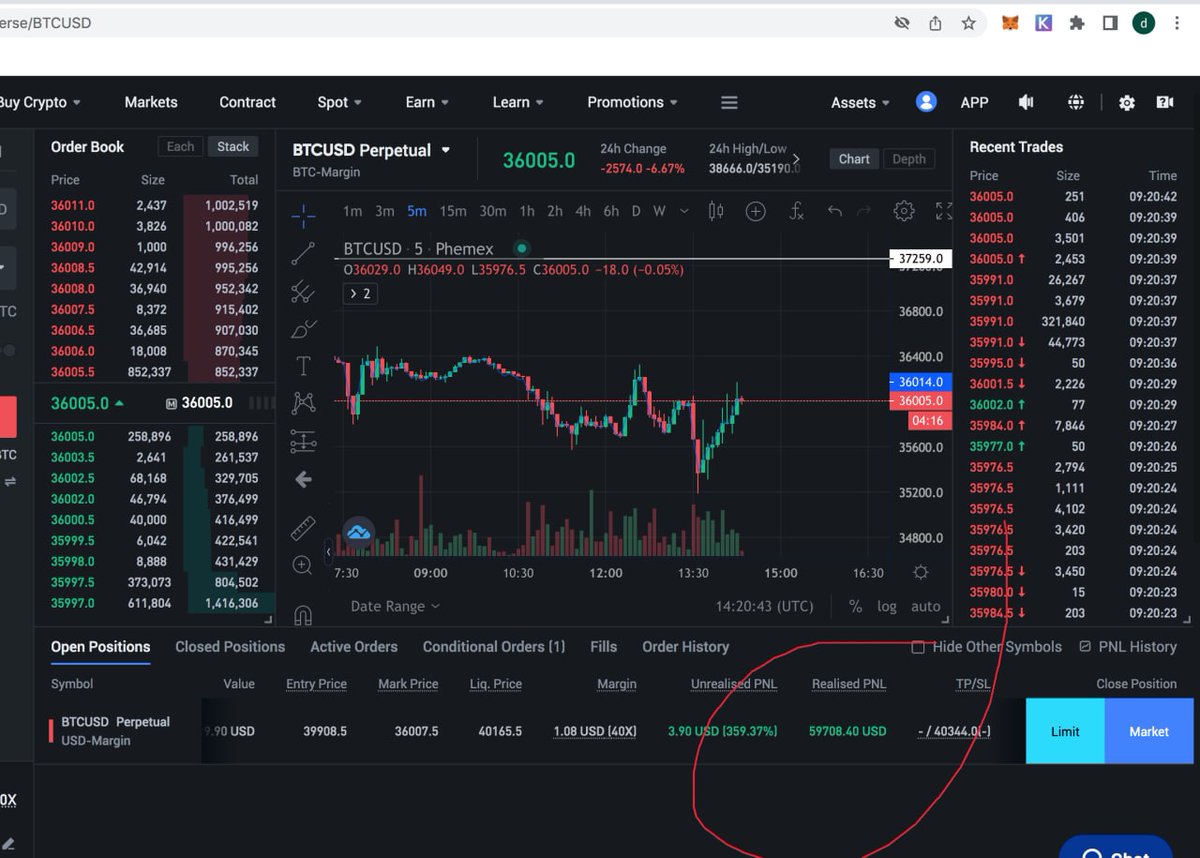Screen dimensions: 1200x858
Task: Open the user profile avatar menu
Action: (926, 102)
